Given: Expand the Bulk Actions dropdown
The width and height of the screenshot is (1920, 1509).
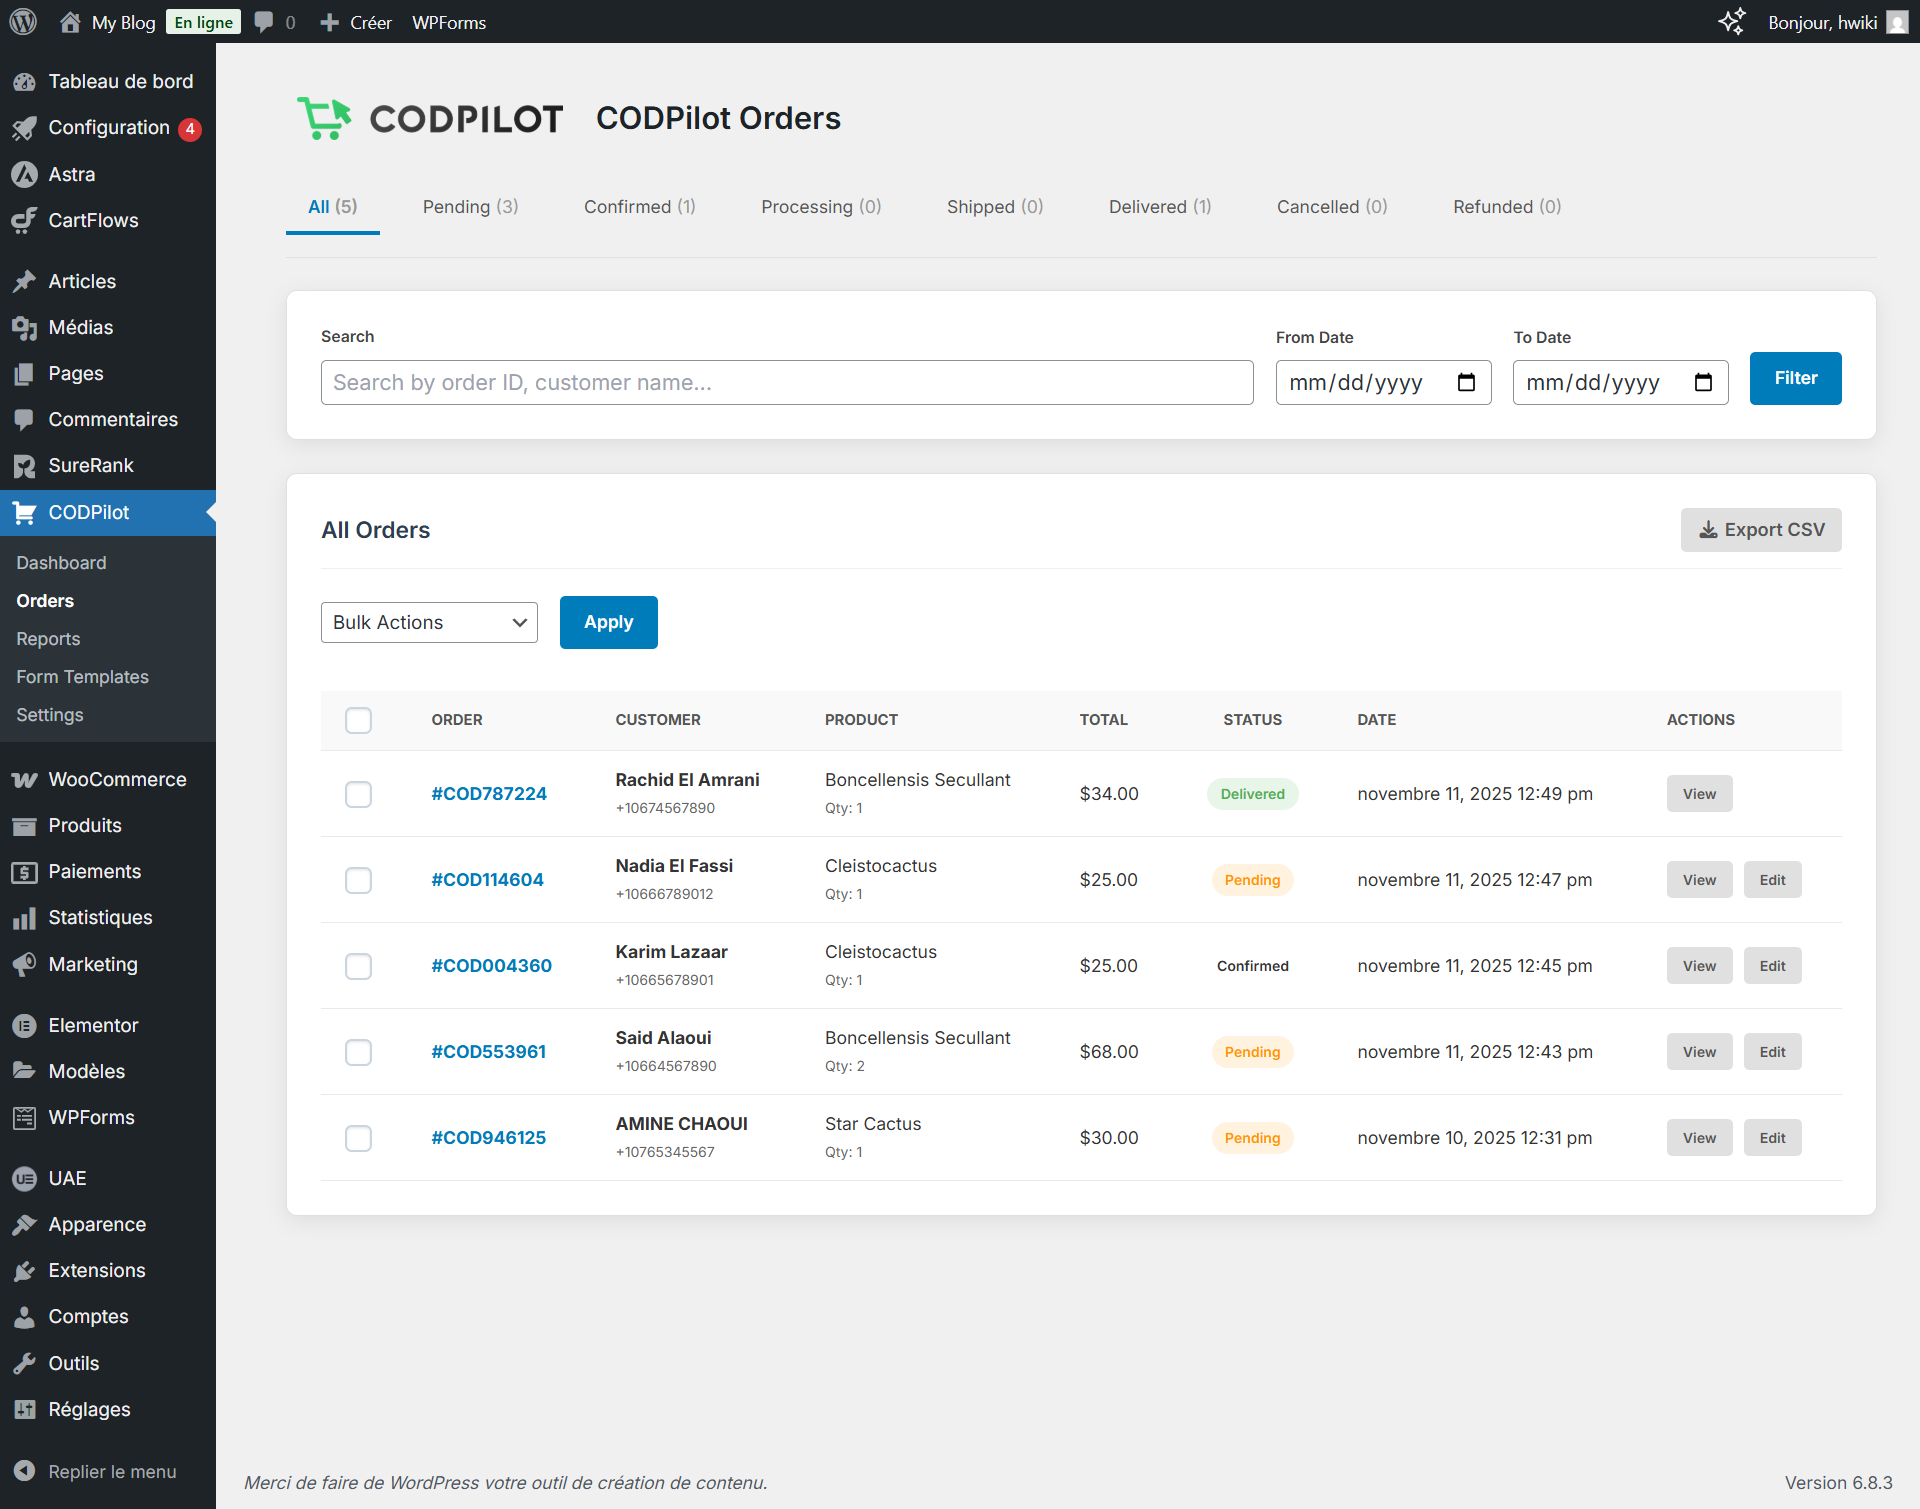Looking at the screenshot, I should pos(429,623).
